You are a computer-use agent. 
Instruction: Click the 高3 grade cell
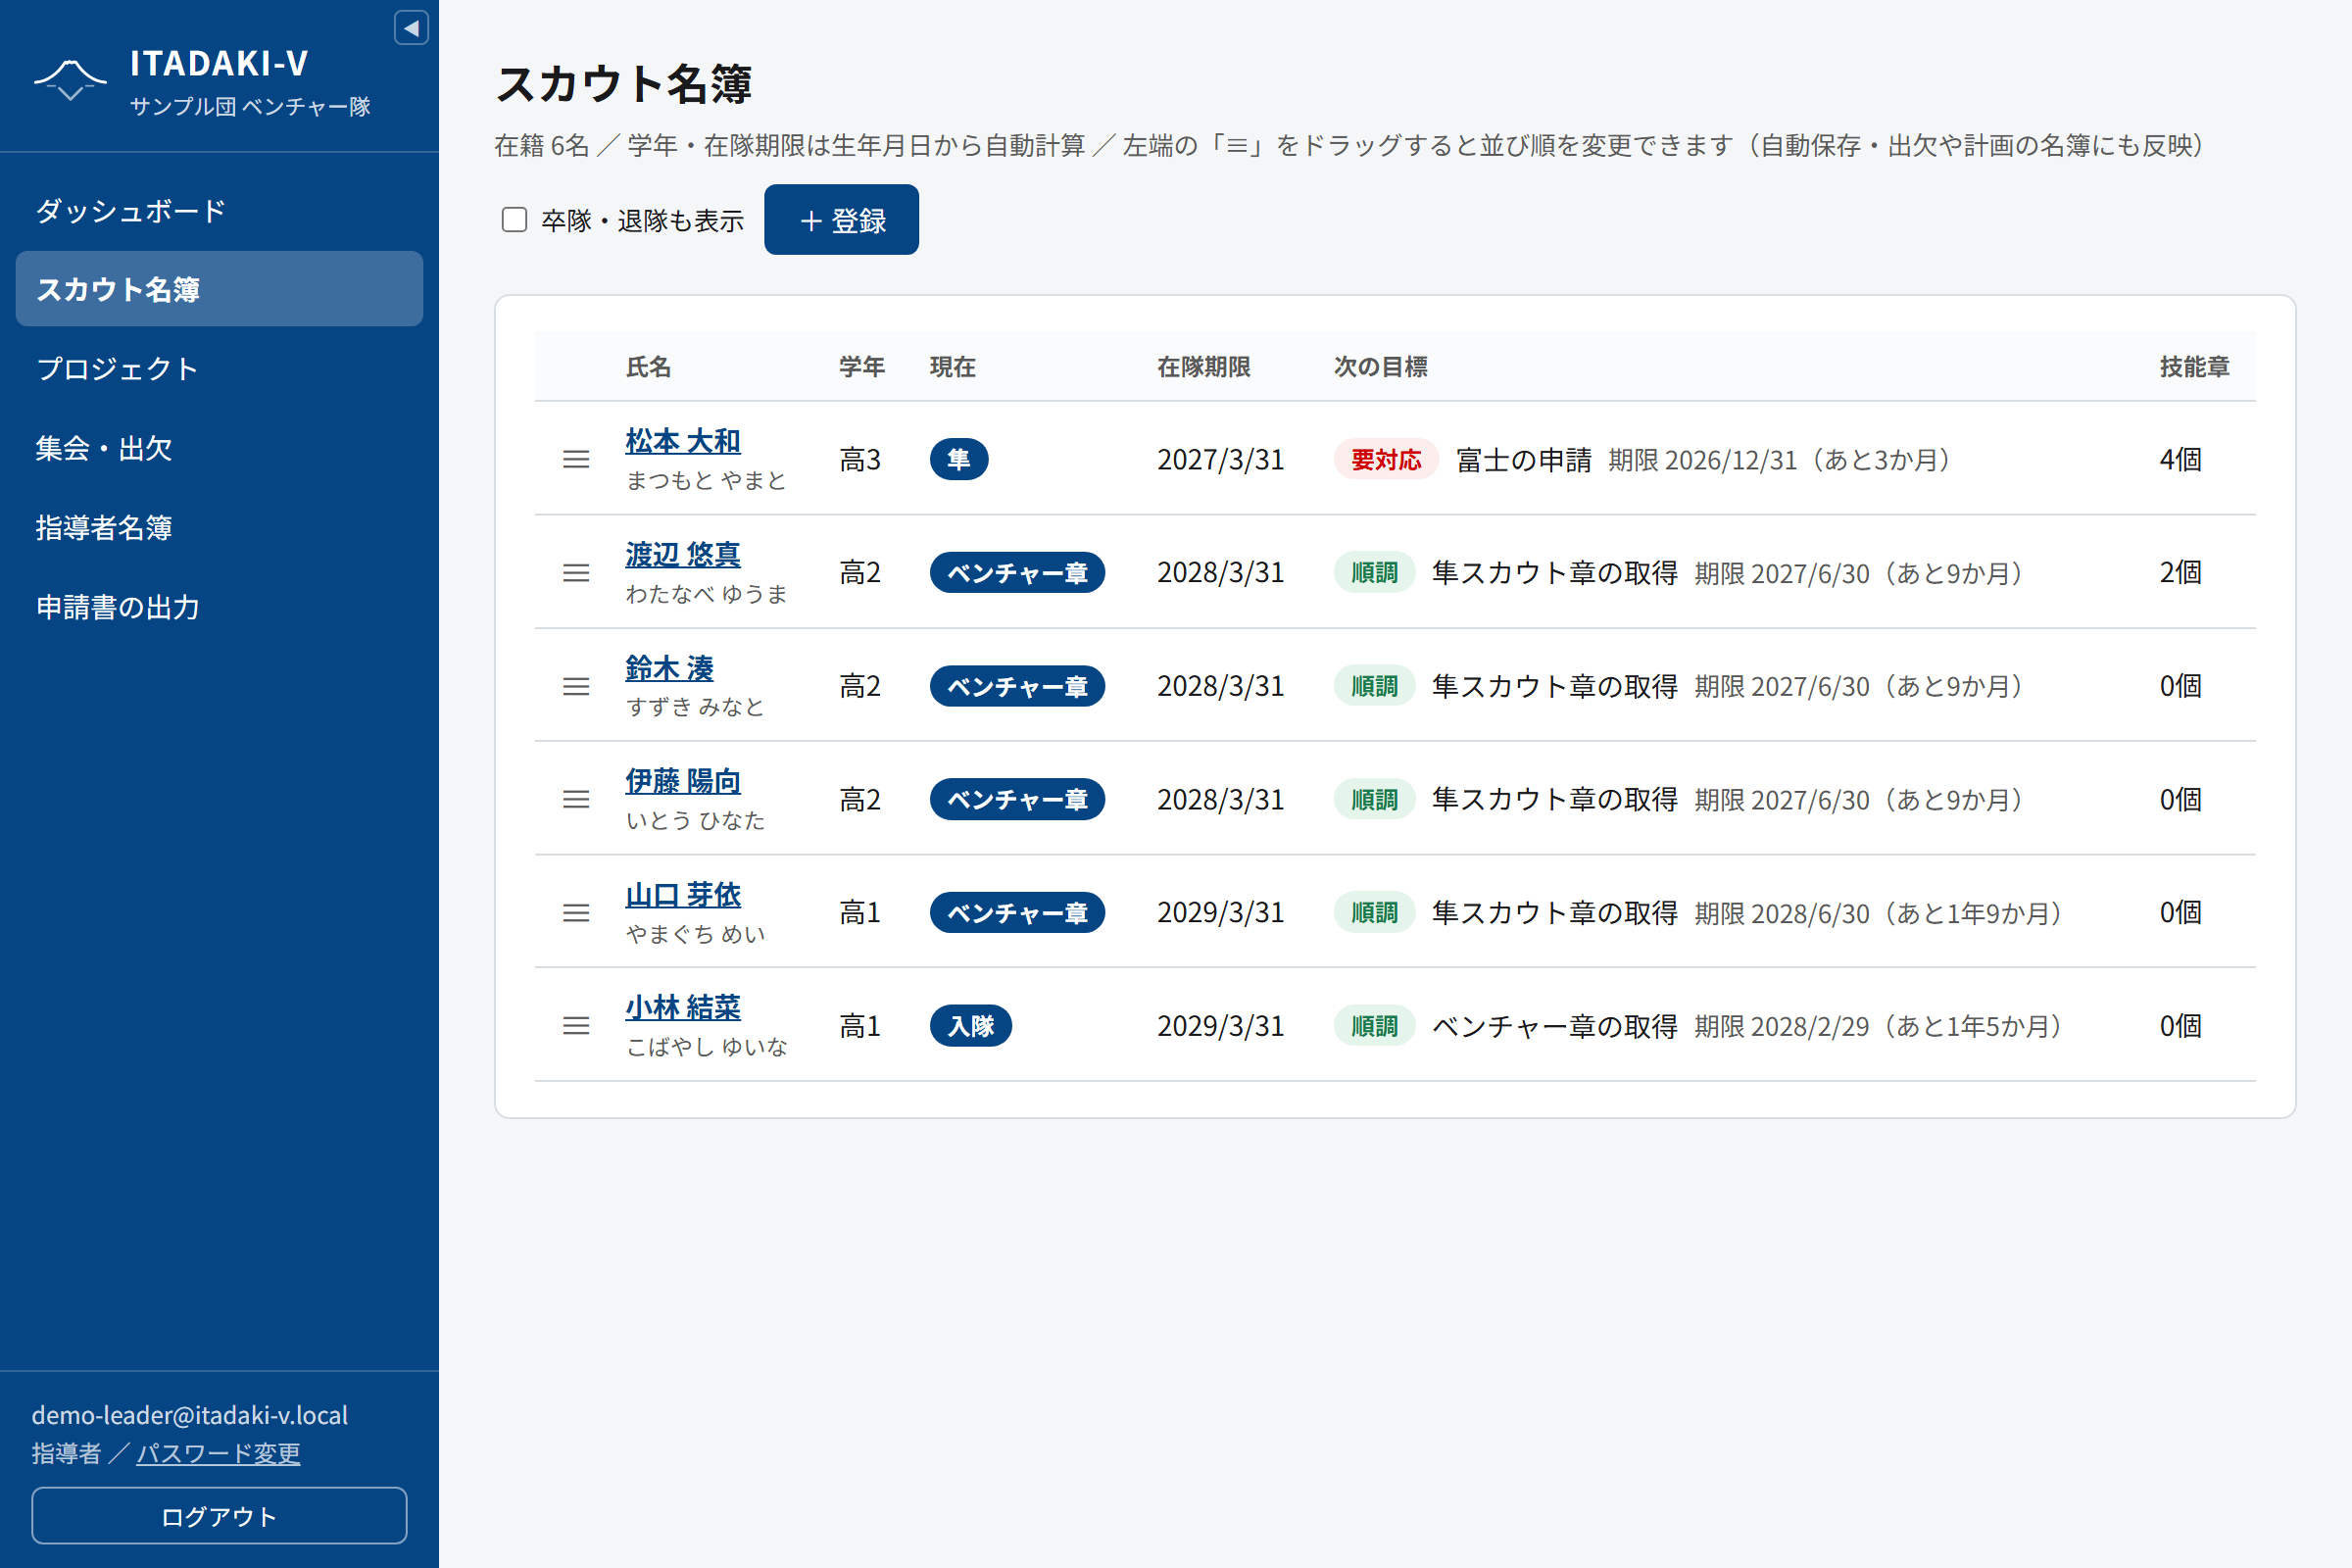tap(860, 459)
